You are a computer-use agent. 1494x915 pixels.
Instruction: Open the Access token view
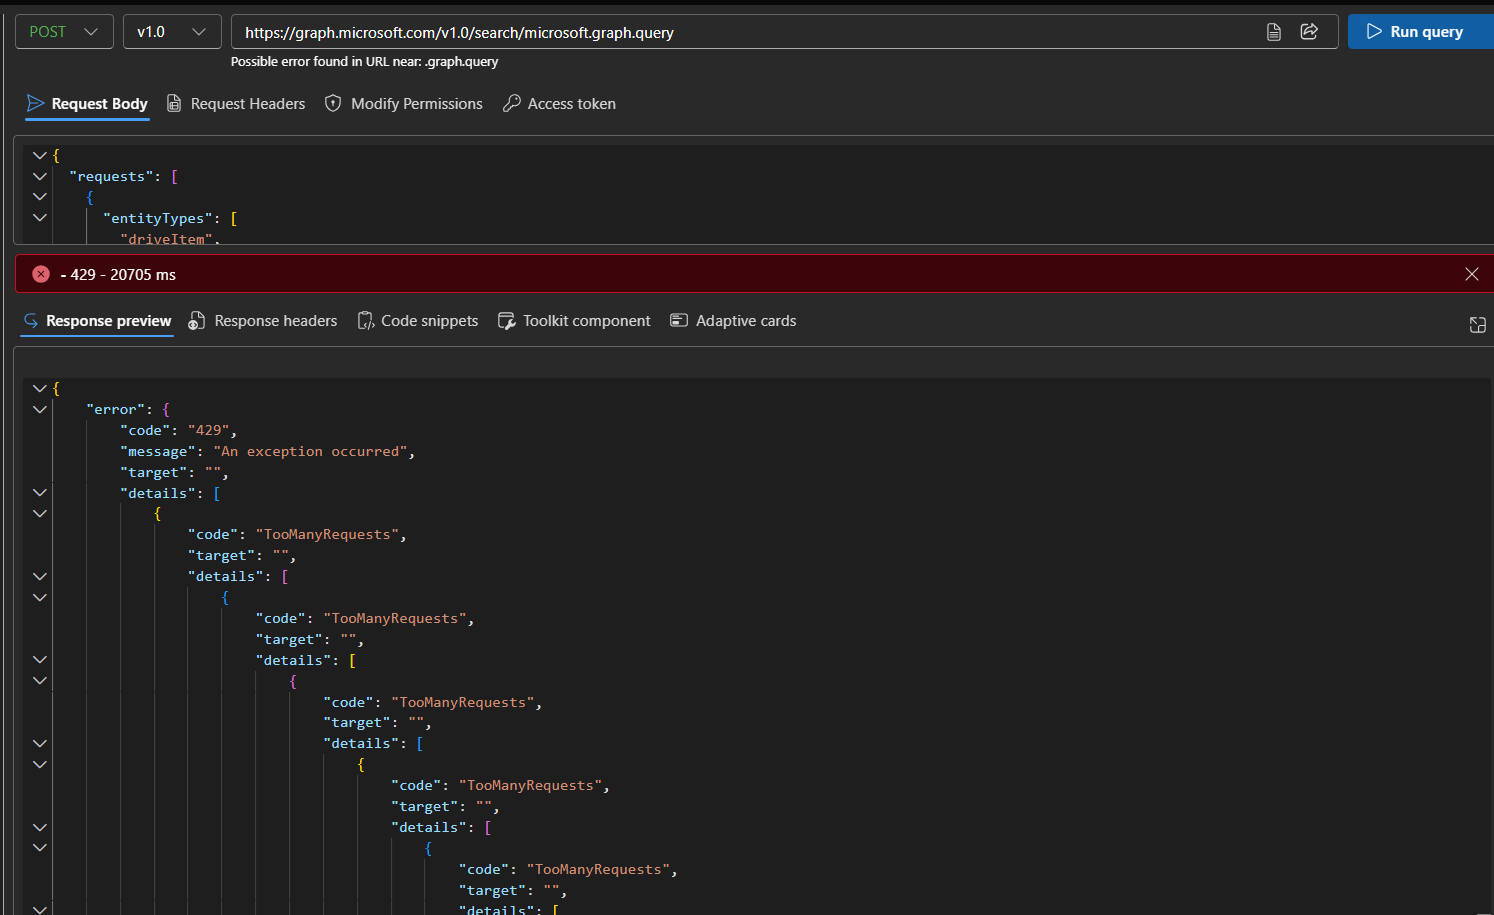coord(559,103)
